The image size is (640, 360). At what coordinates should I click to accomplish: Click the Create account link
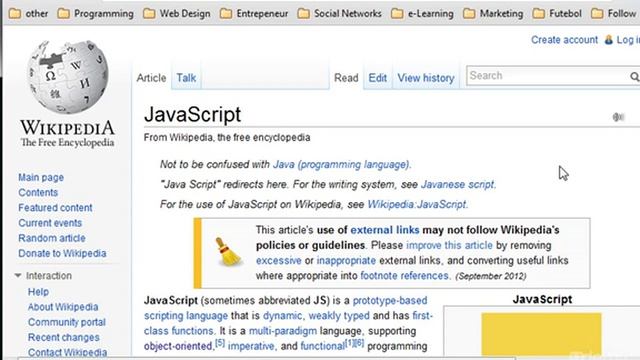pos(564,40)
